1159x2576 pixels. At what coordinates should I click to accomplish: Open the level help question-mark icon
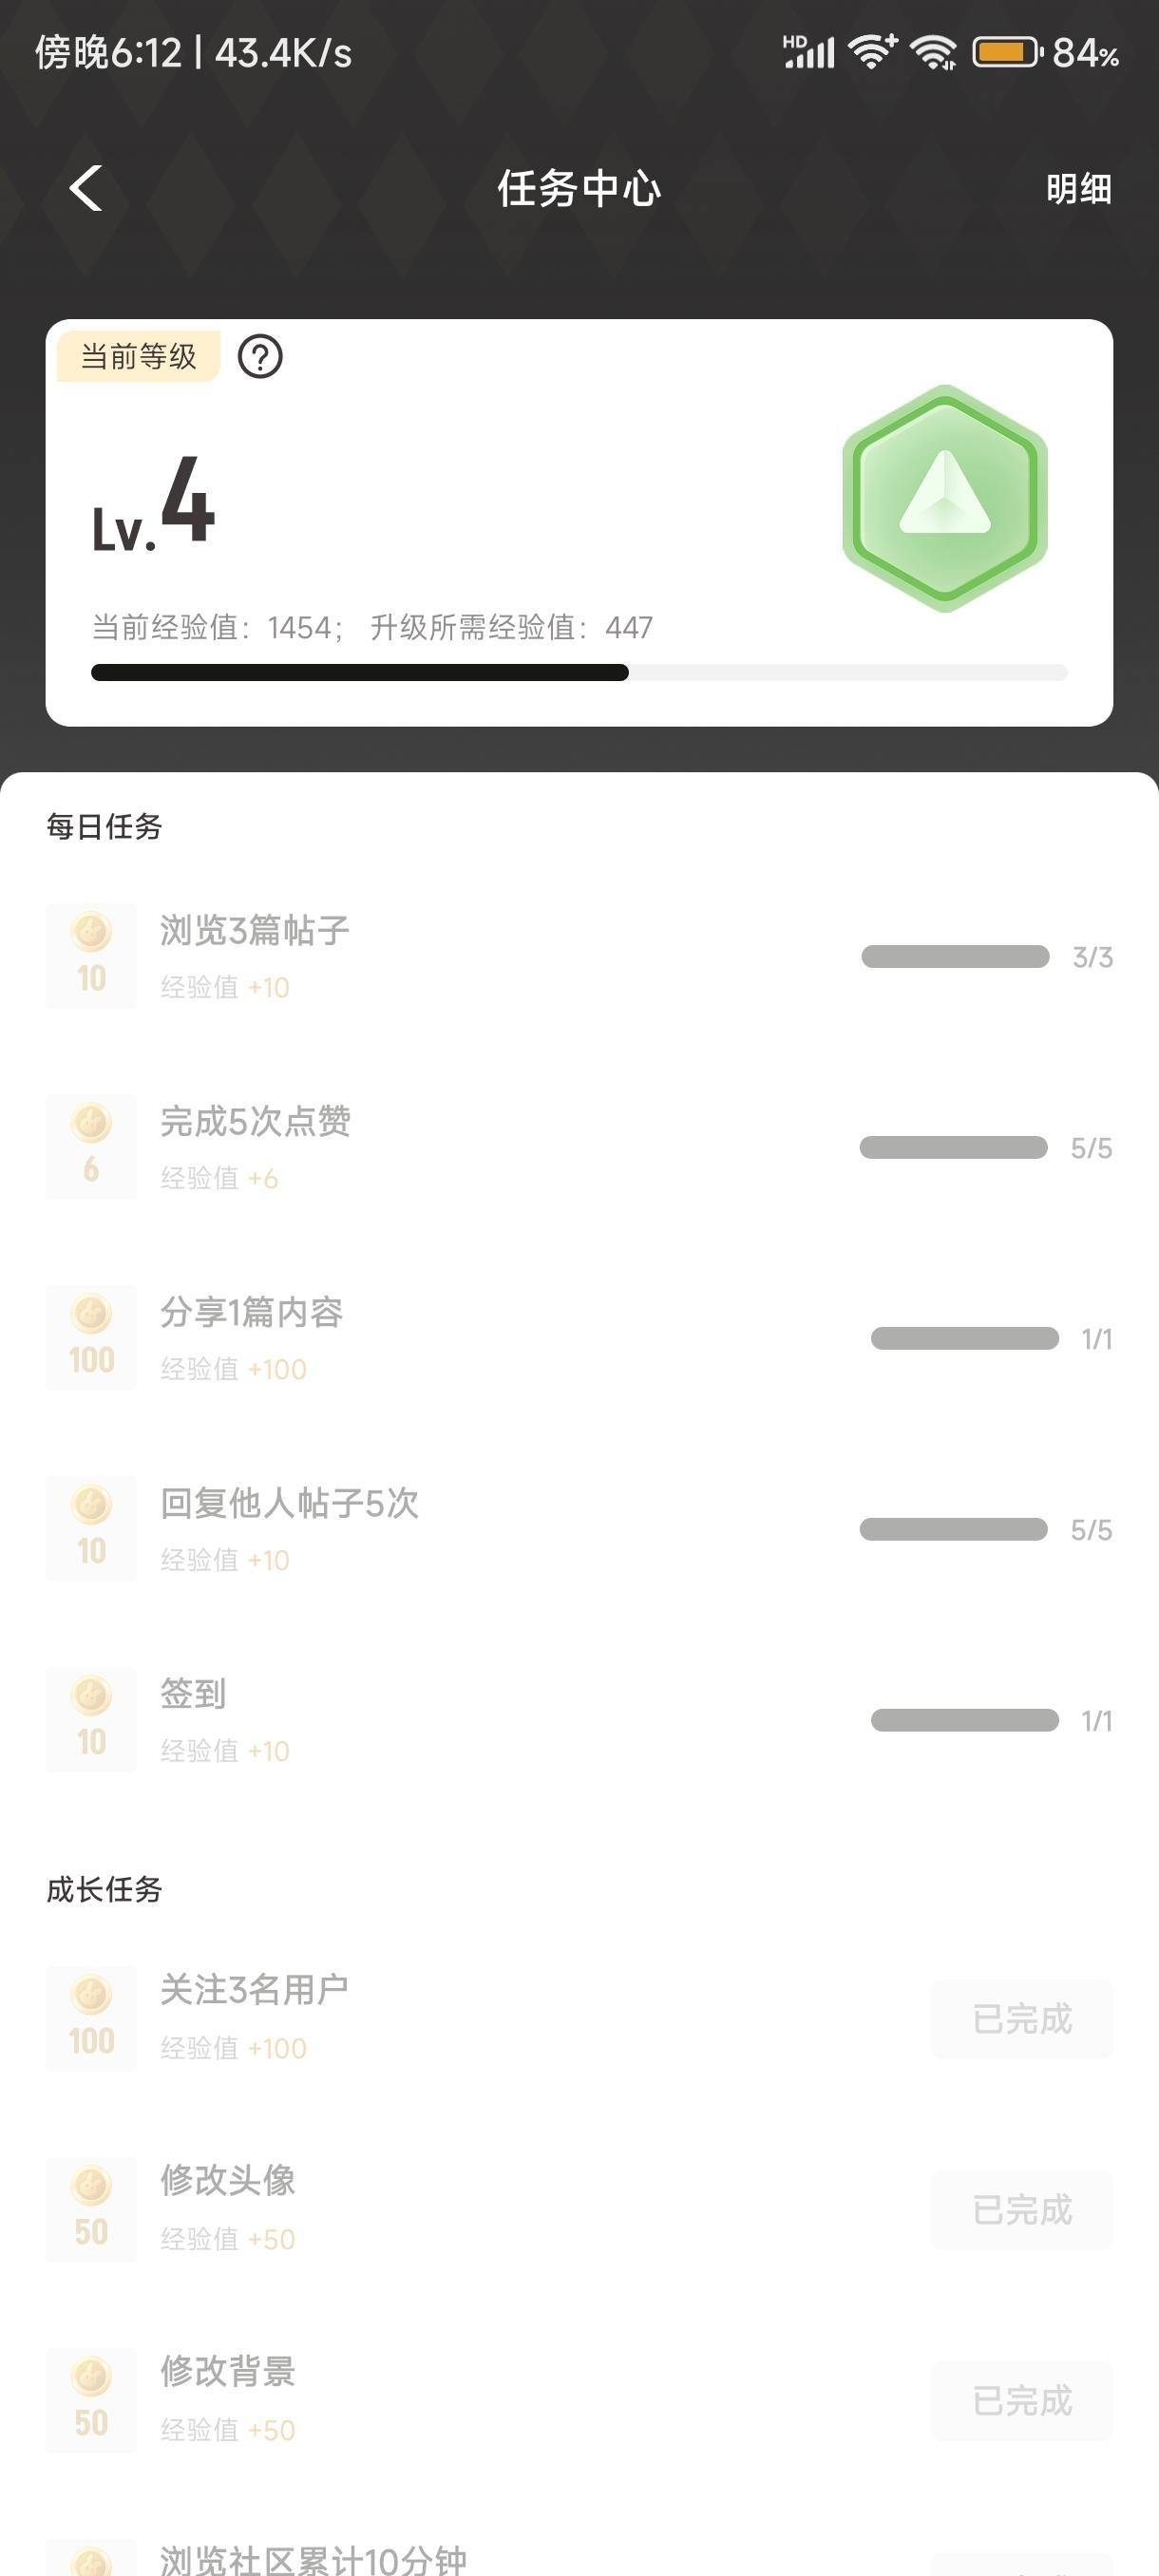coord(260,357)
